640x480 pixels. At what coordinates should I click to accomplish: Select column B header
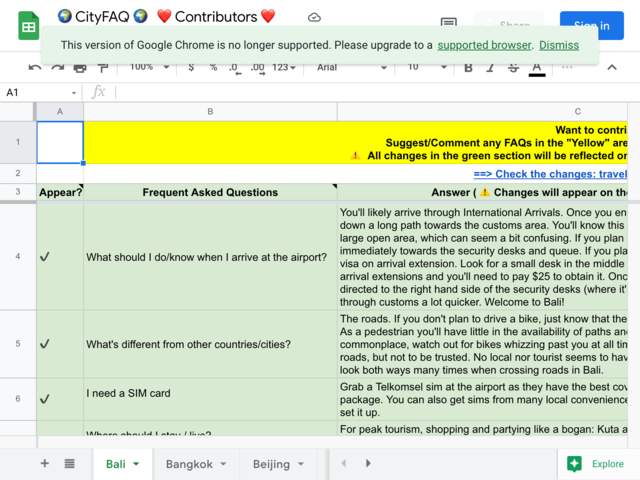210,111
